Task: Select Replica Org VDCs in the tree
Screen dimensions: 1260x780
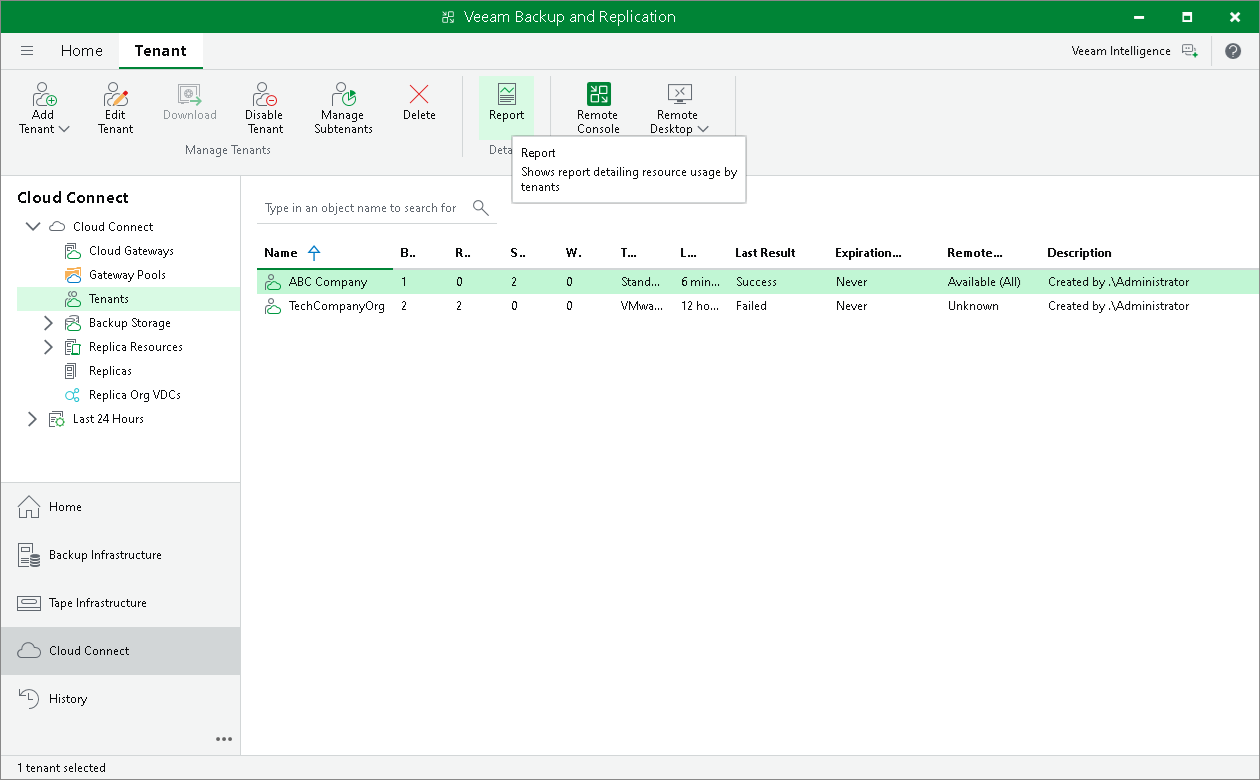Action: pyautogui.click(x=134, y=395)
